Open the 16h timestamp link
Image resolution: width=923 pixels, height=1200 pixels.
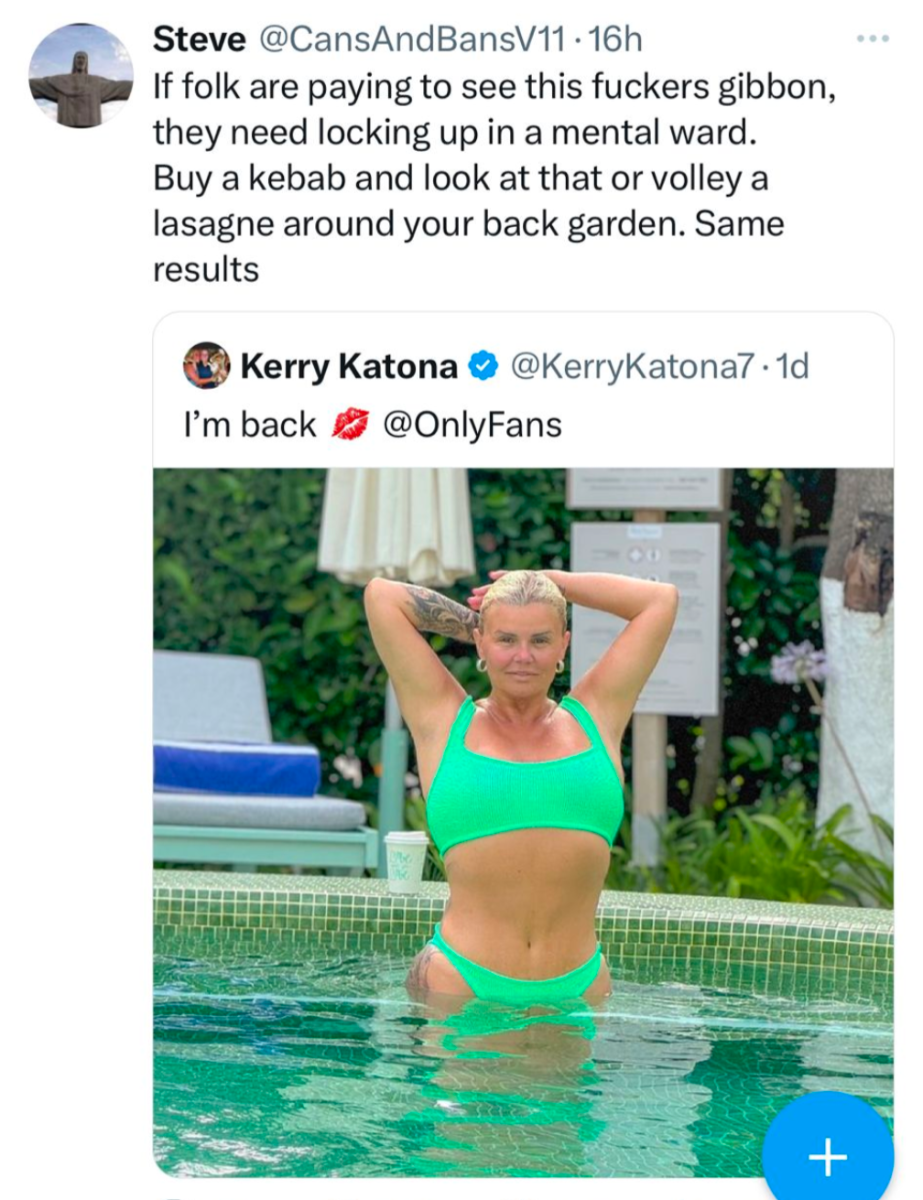click(x=616, y=39)
